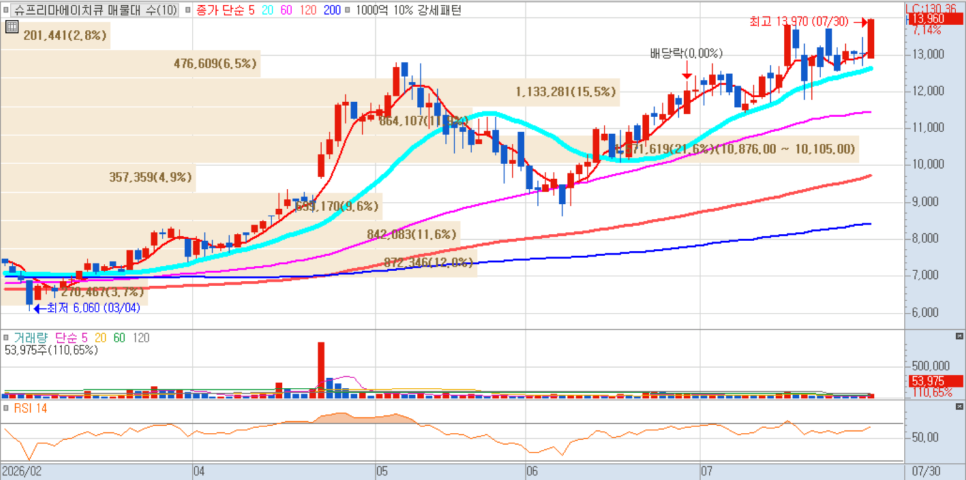Select the RSI 14 indicator label
Image resolution: width=966 pixels, height=480 pixels.
point(30,408)
